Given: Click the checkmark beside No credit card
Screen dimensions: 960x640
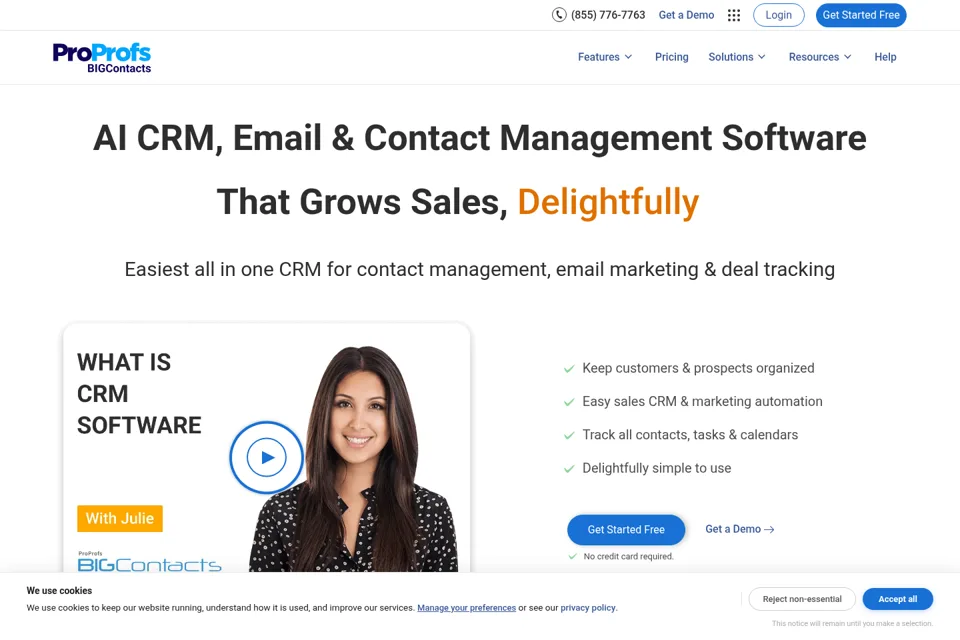Looking at the screenshot, I should coord(572,557).
